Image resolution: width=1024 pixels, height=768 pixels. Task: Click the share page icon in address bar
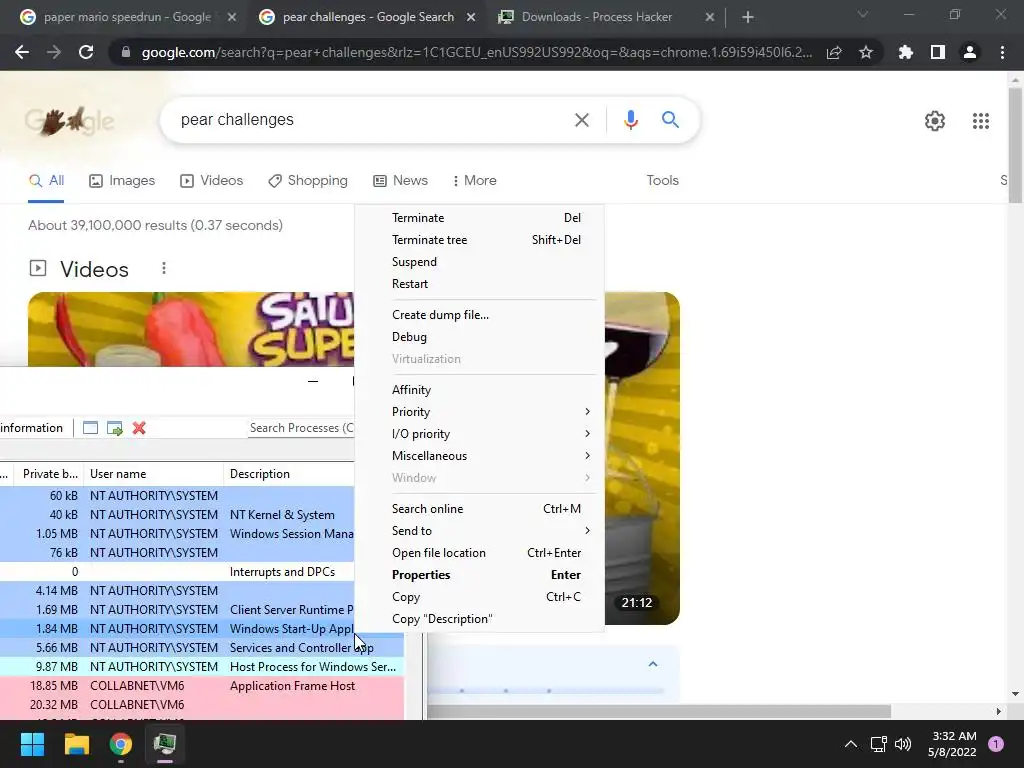[834, 53]
